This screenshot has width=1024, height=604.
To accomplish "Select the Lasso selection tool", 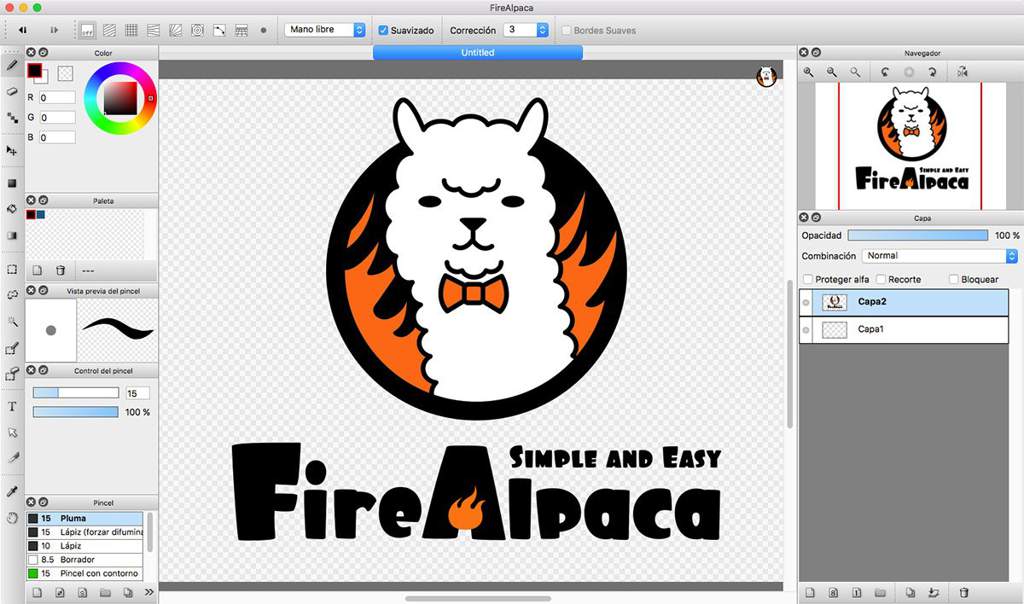I will coord(11,293).
